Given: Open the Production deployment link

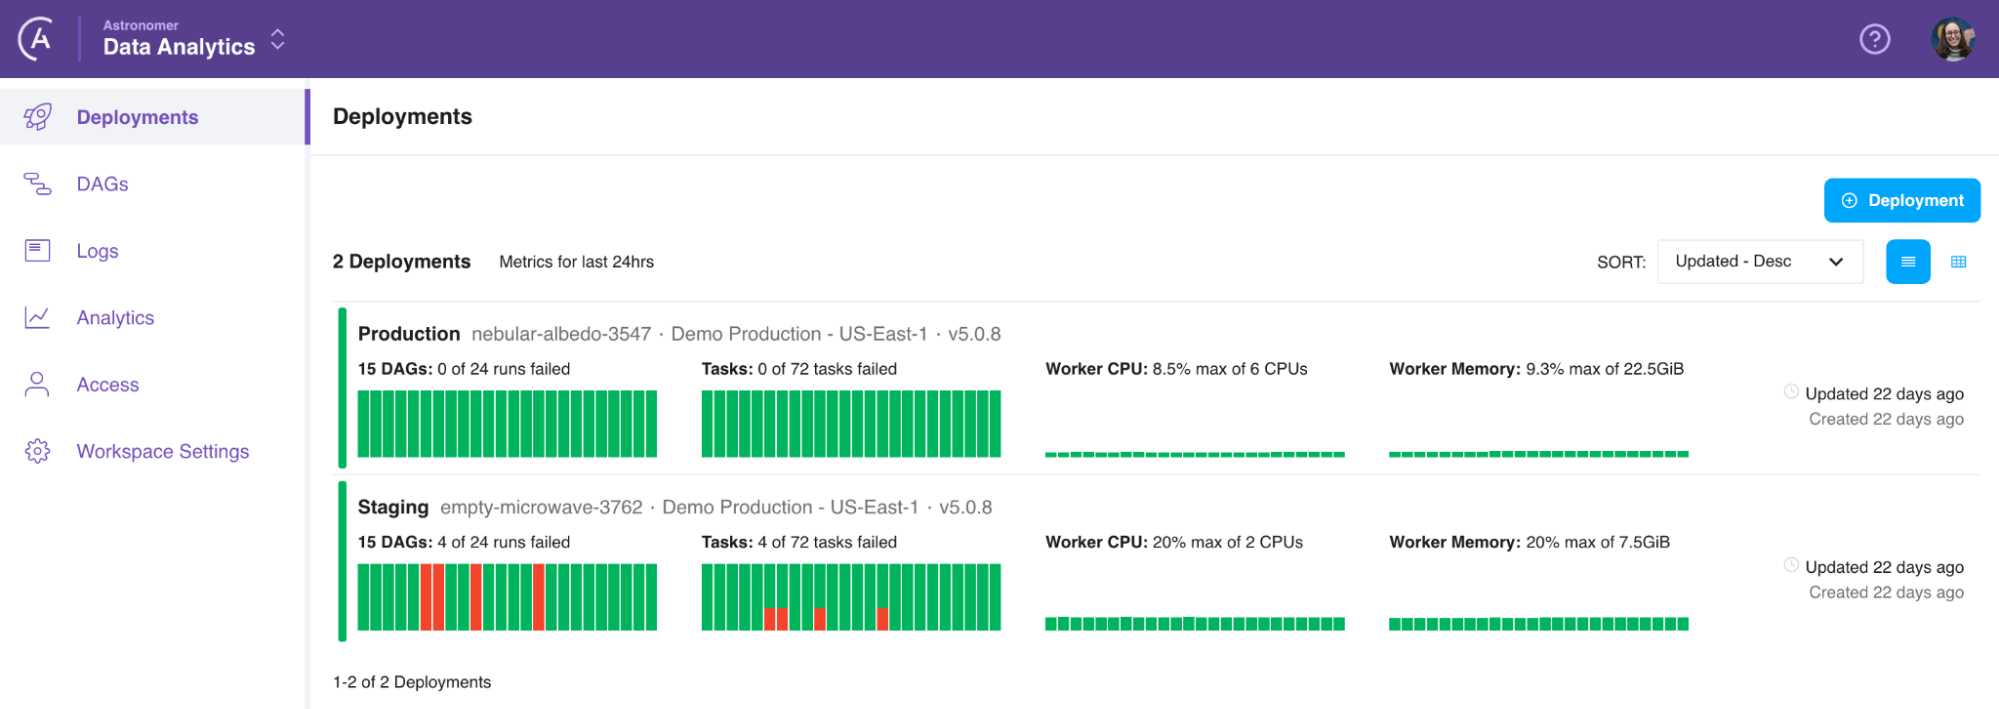Looking at the screenshot, I should (x=408, y=334).
